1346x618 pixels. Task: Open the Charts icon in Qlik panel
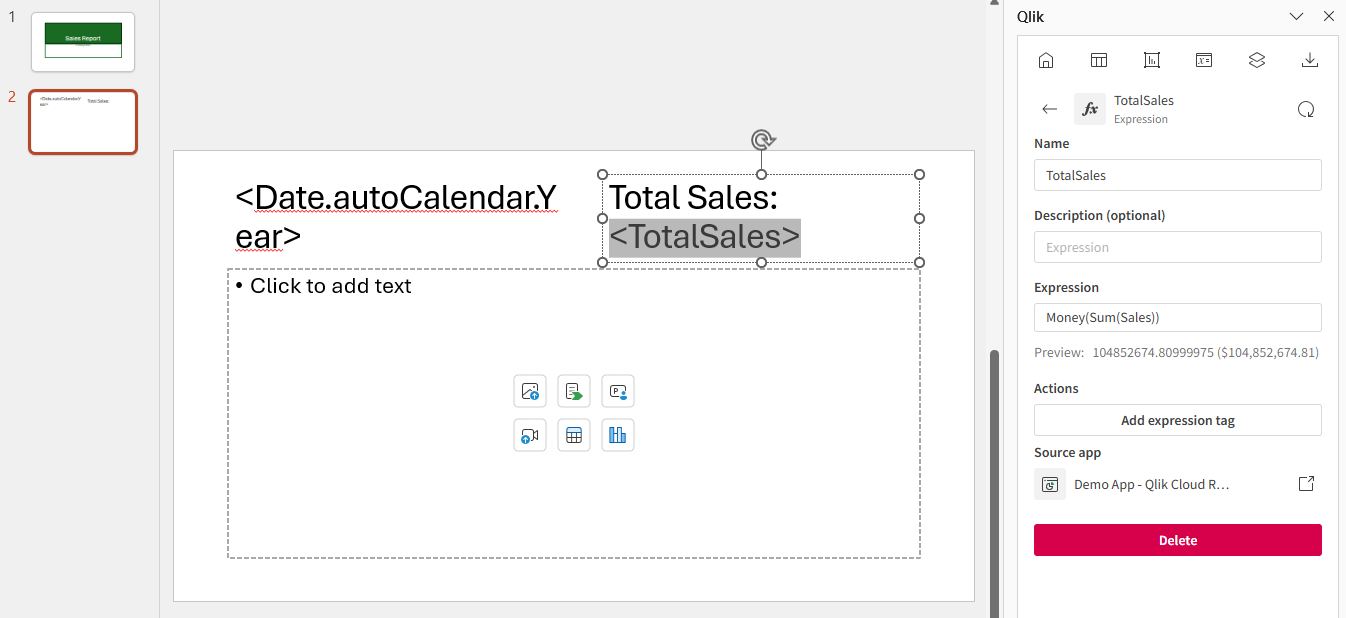pyautogui.click(x=1152, y=60)
